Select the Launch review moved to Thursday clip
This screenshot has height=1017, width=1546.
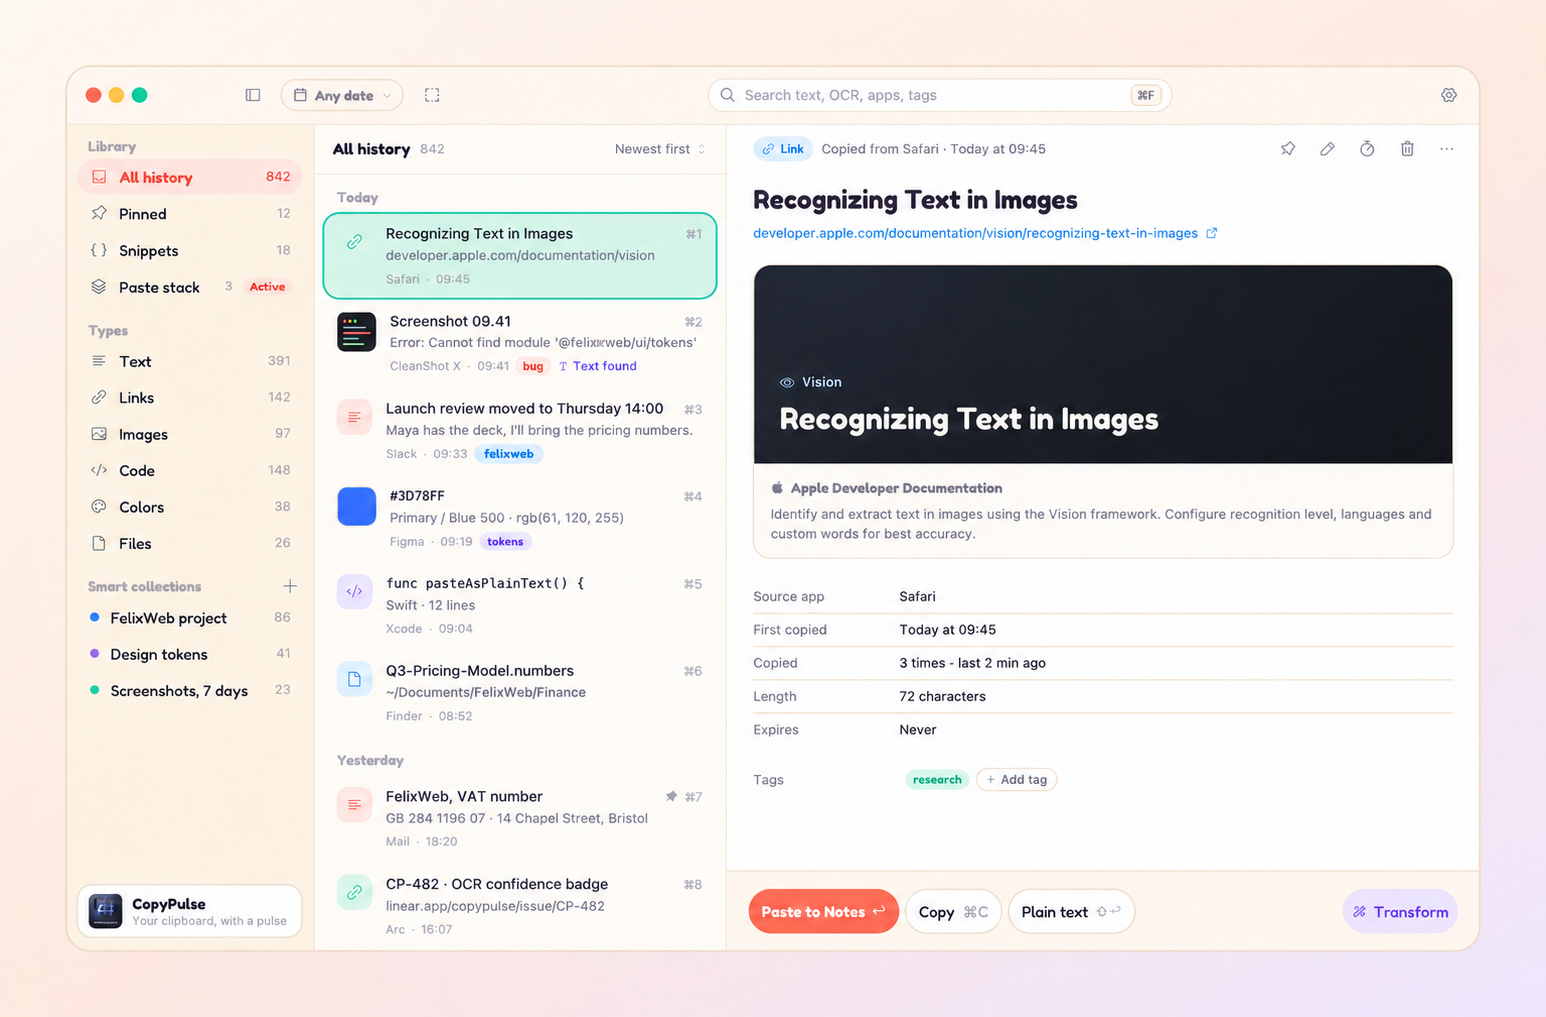click(520, 430)
